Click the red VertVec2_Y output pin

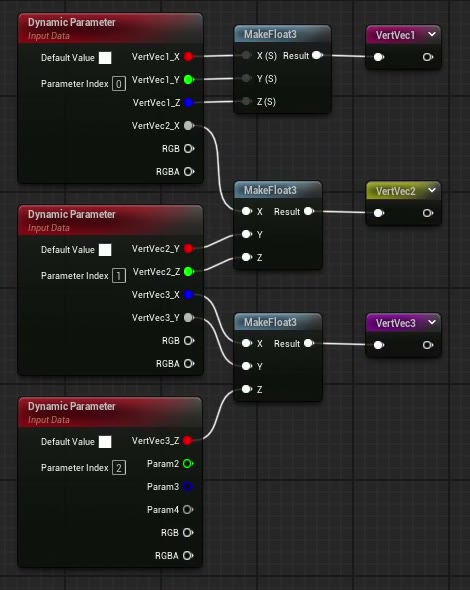pos(189,249)
